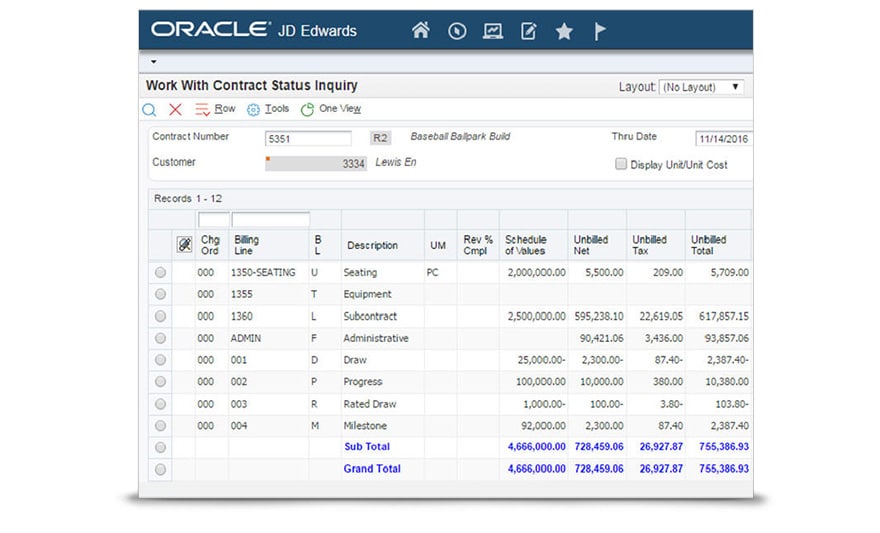Select the ADMIN row radio button
This screenshot has height=533, width=880.
[160, 338]
